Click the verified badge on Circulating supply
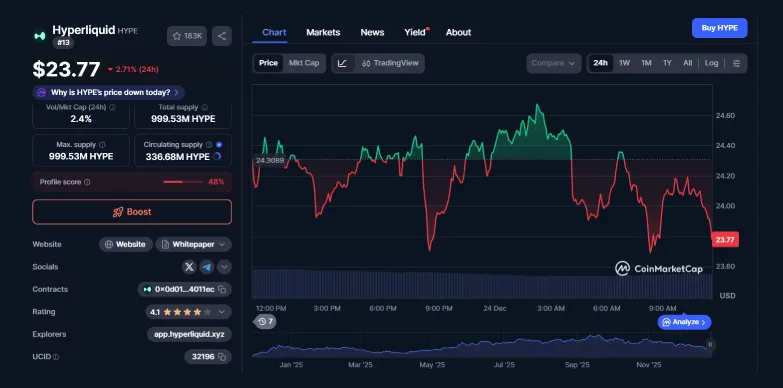This screenshot has width=783, height=388. pyautogui.click(x=219, y=145)
